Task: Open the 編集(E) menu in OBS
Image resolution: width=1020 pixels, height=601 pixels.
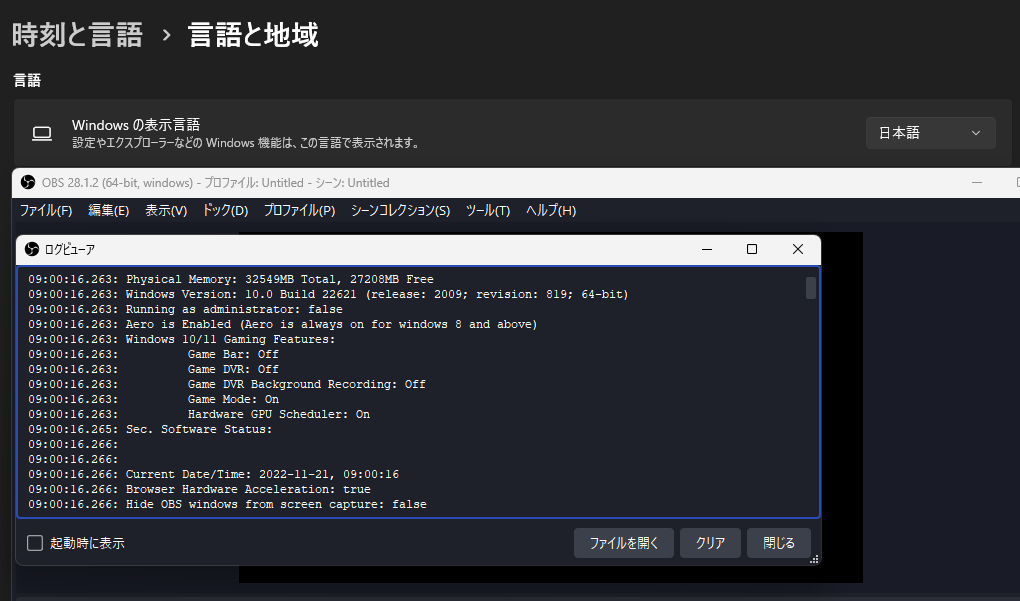Action: coord(109,211)
